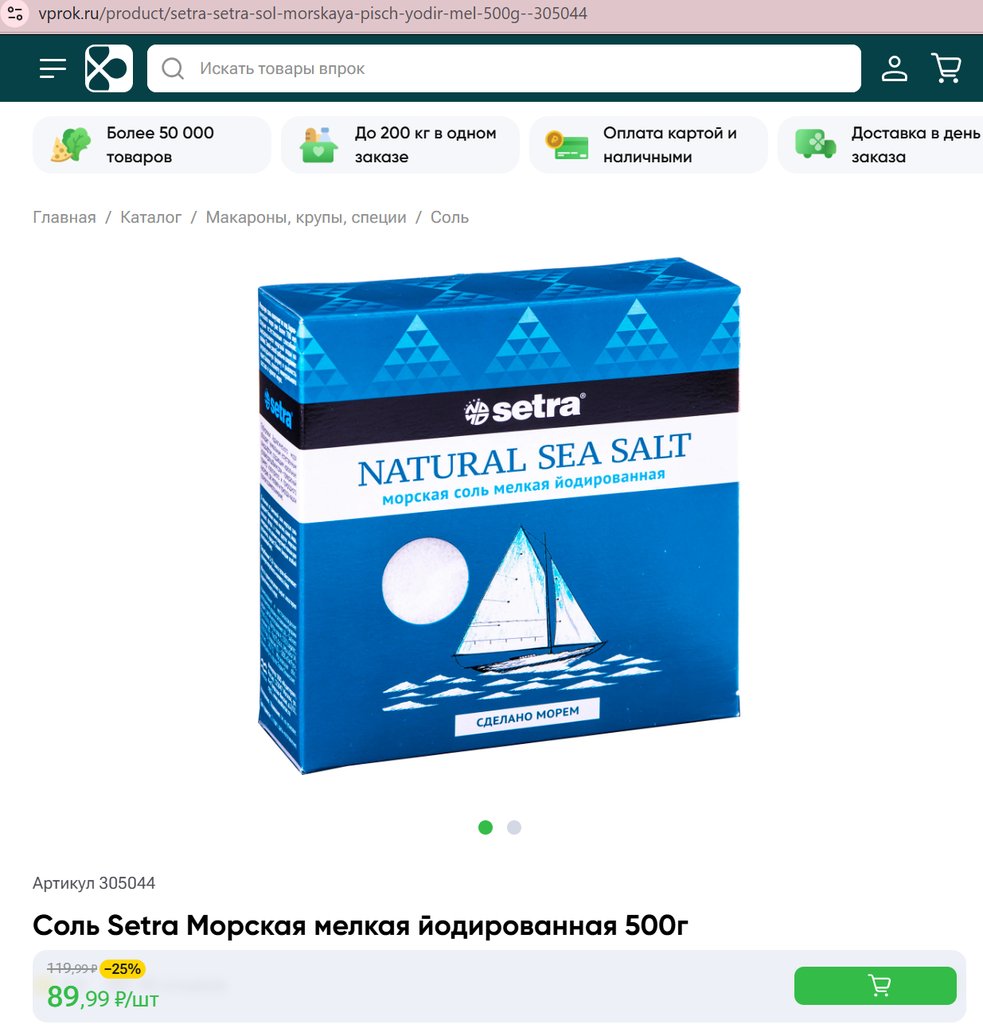Click the vegetables and cheese assortment icon
This screenshot has height=1024, width=983.
click(x=71, y=145)
